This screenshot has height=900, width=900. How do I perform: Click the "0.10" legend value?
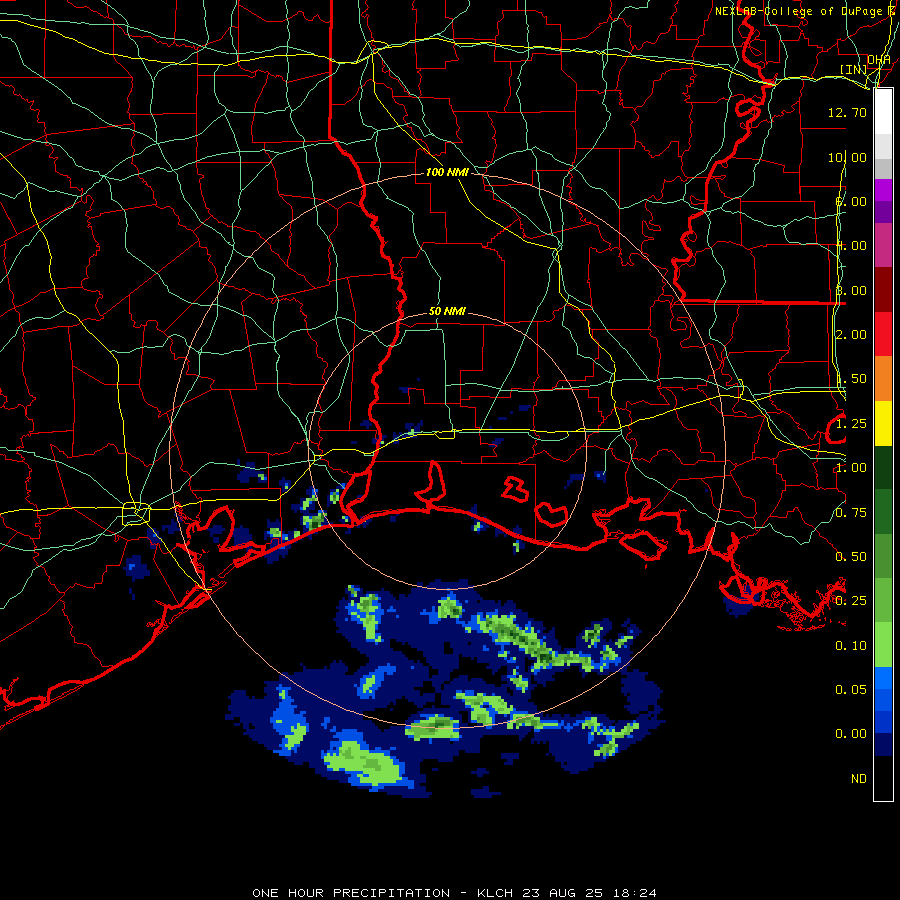click(x=851, y=646)
